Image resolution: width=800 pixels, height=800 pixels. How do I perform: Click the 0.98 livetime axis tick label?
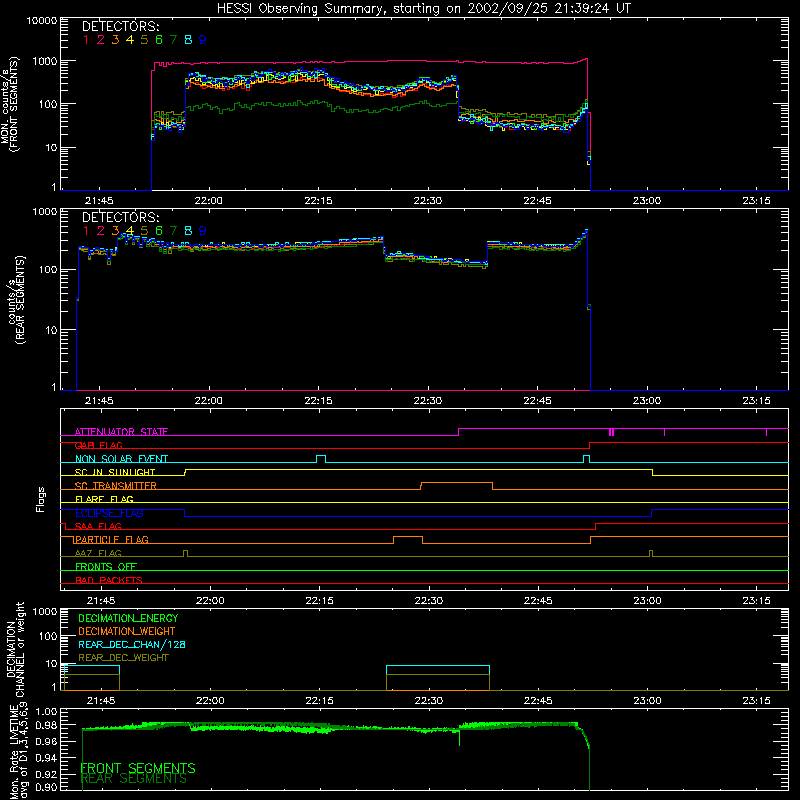(45, 725)
